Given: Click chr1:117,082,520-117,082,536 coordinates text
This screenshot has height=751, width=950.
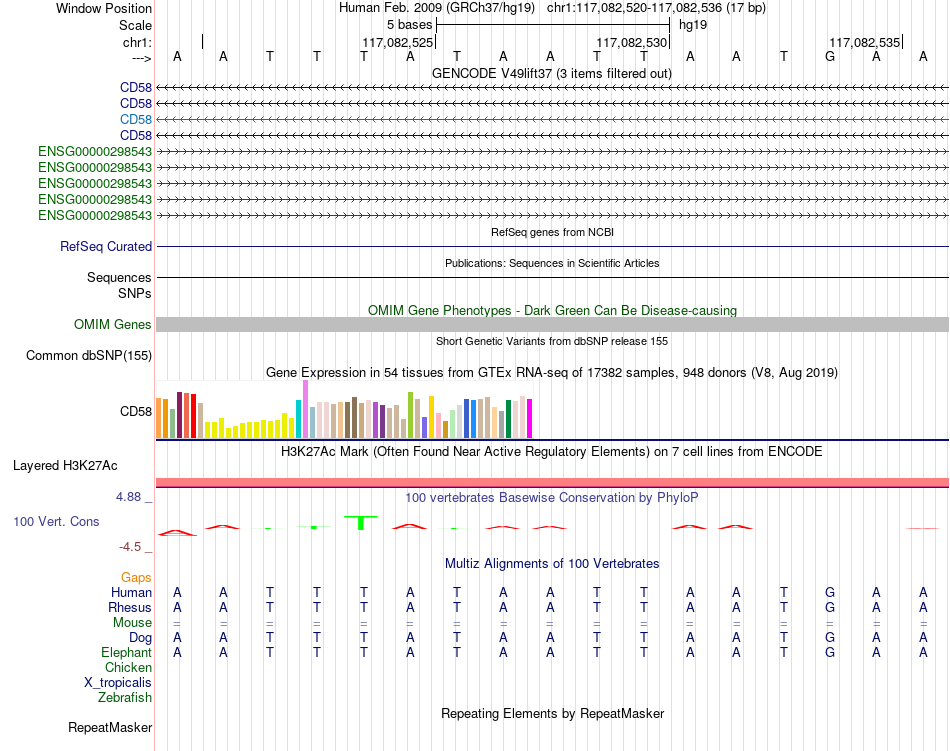Looking at the screenshot, I should 634,8.
